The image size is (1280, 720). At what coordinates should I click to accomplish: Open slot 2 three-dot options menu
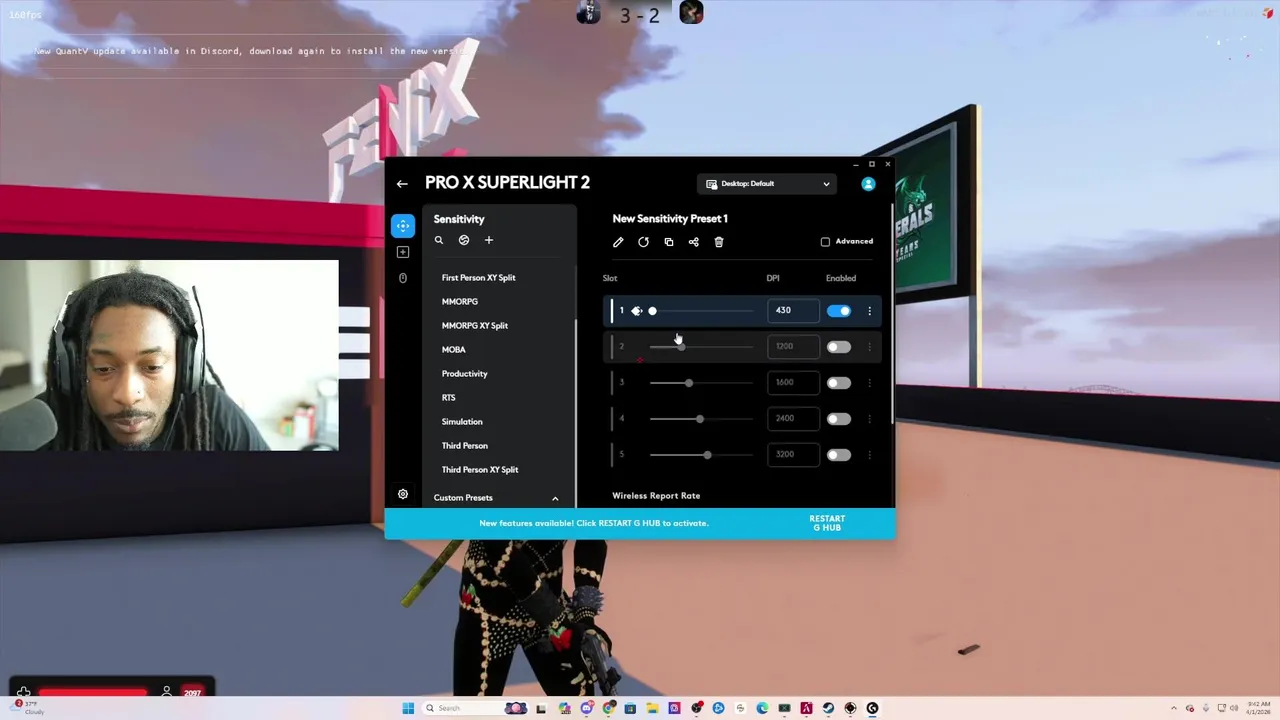(869, 347)
